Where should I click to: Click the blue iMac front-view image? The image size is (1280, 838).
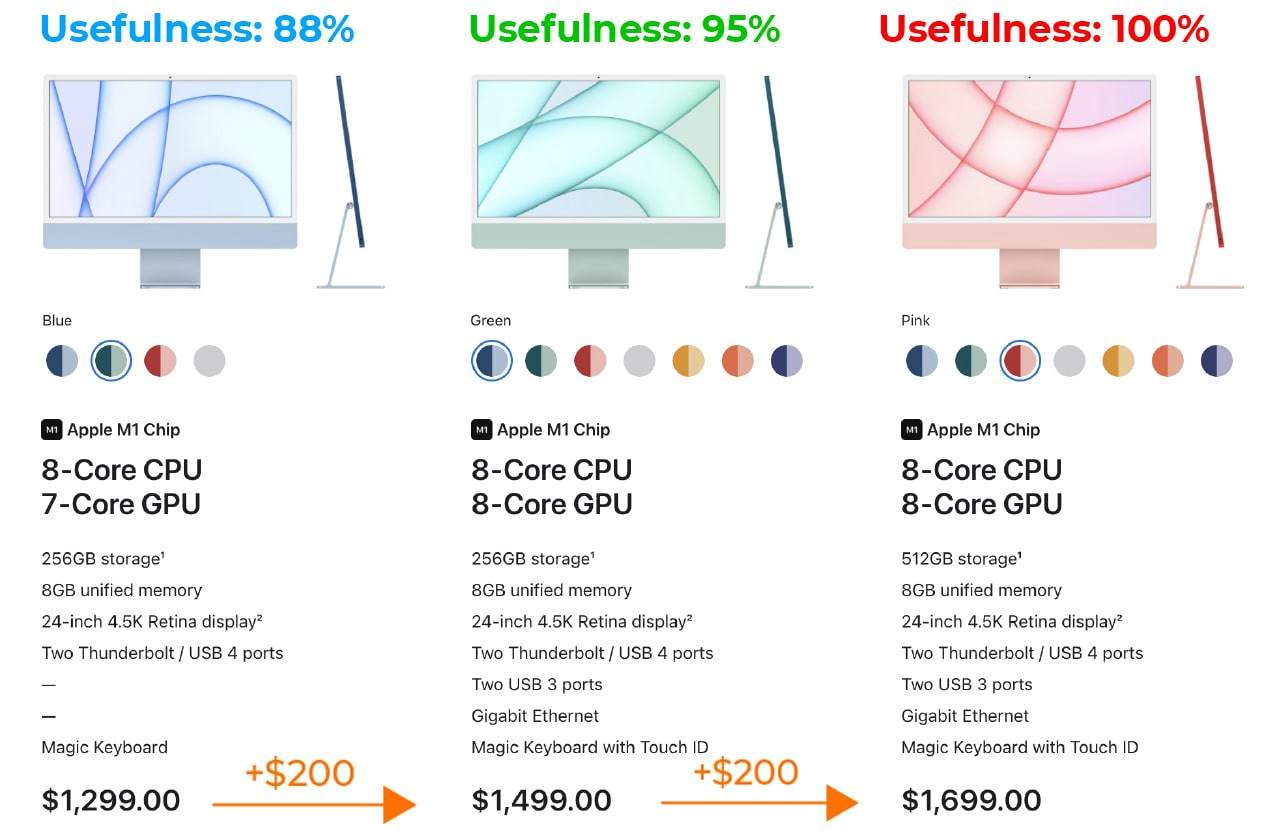click(170, 180)
